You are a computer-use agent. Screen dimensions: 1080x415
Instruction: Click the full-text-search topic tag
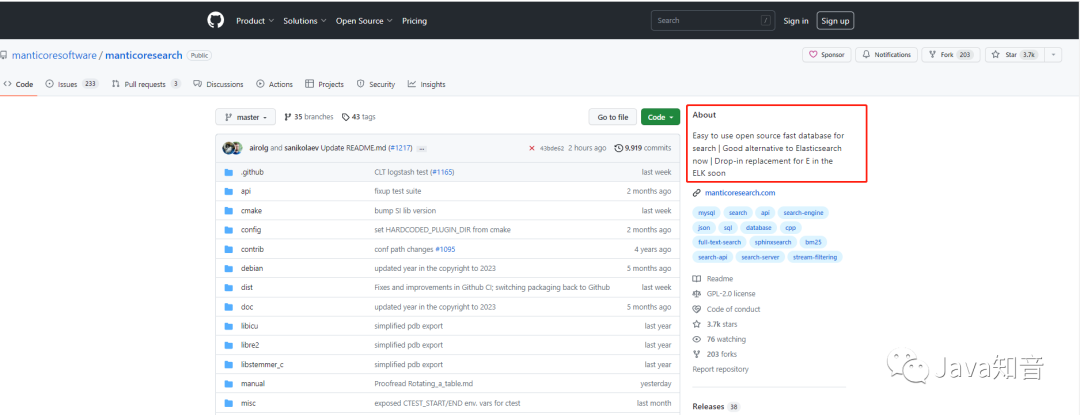point(719,242)
